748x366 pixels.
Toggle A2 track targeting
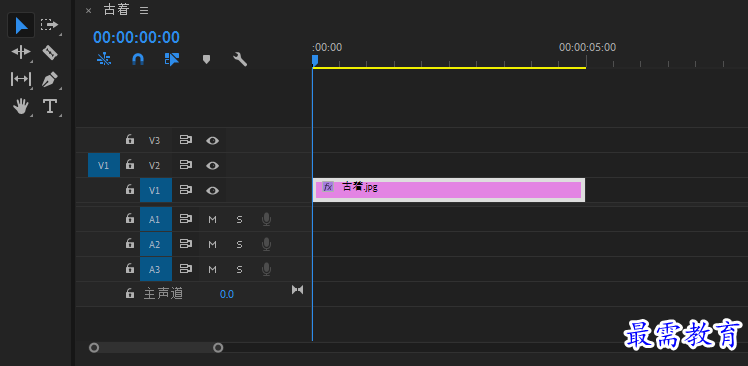[x=156, y=244]
